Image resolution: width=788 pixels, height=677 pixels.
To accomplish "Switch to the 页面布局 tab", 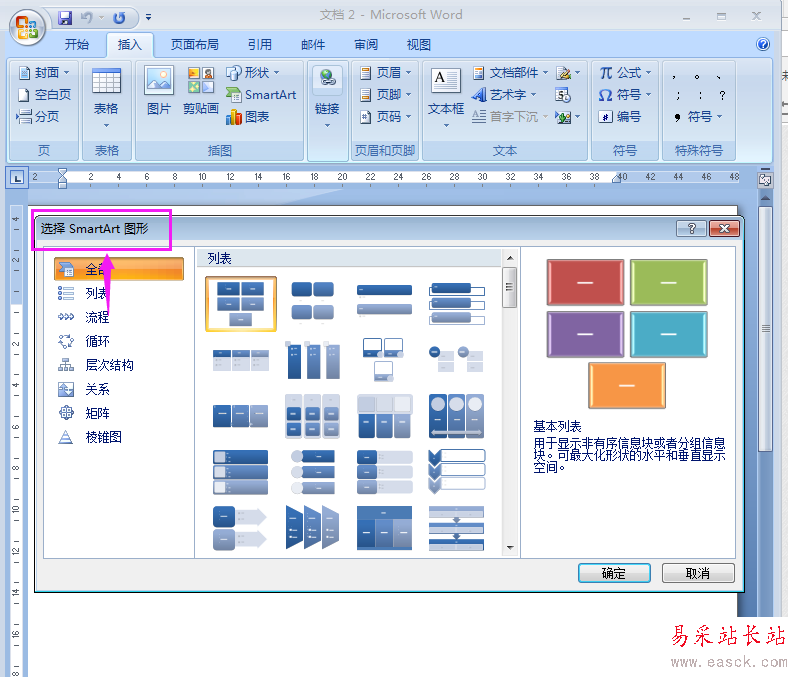I will [194, 45].
